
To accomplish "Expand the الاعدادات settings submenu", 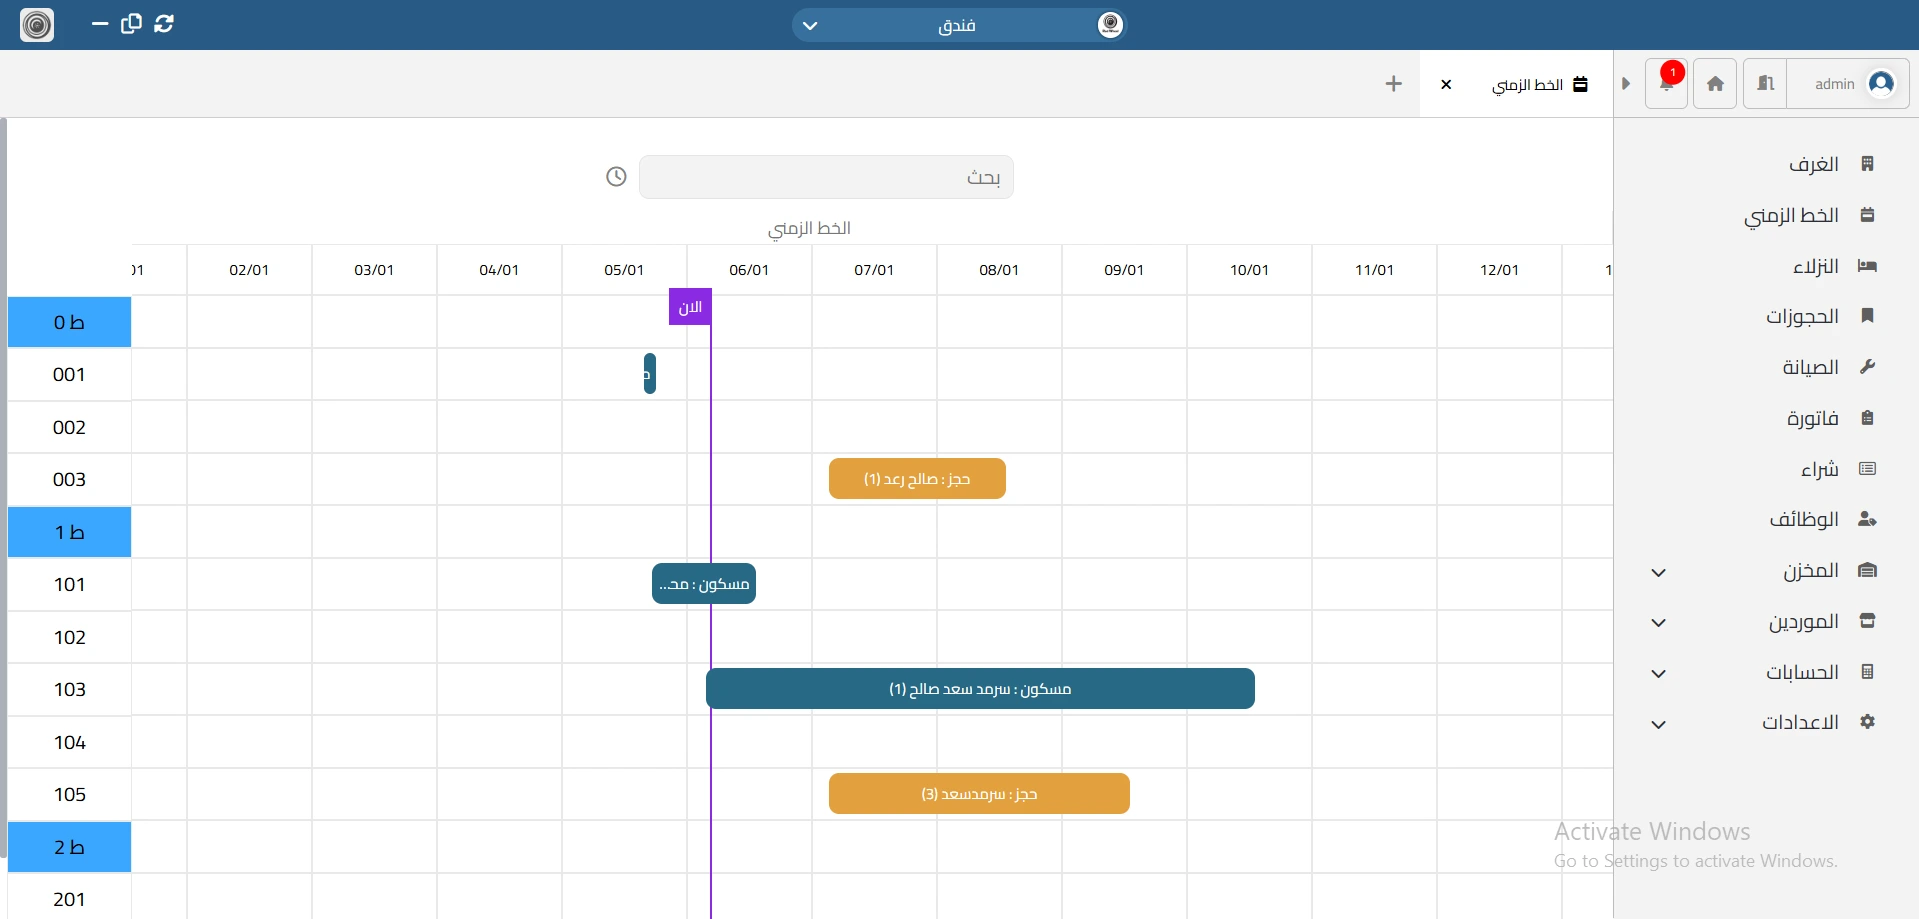I will pos(1658,724).
